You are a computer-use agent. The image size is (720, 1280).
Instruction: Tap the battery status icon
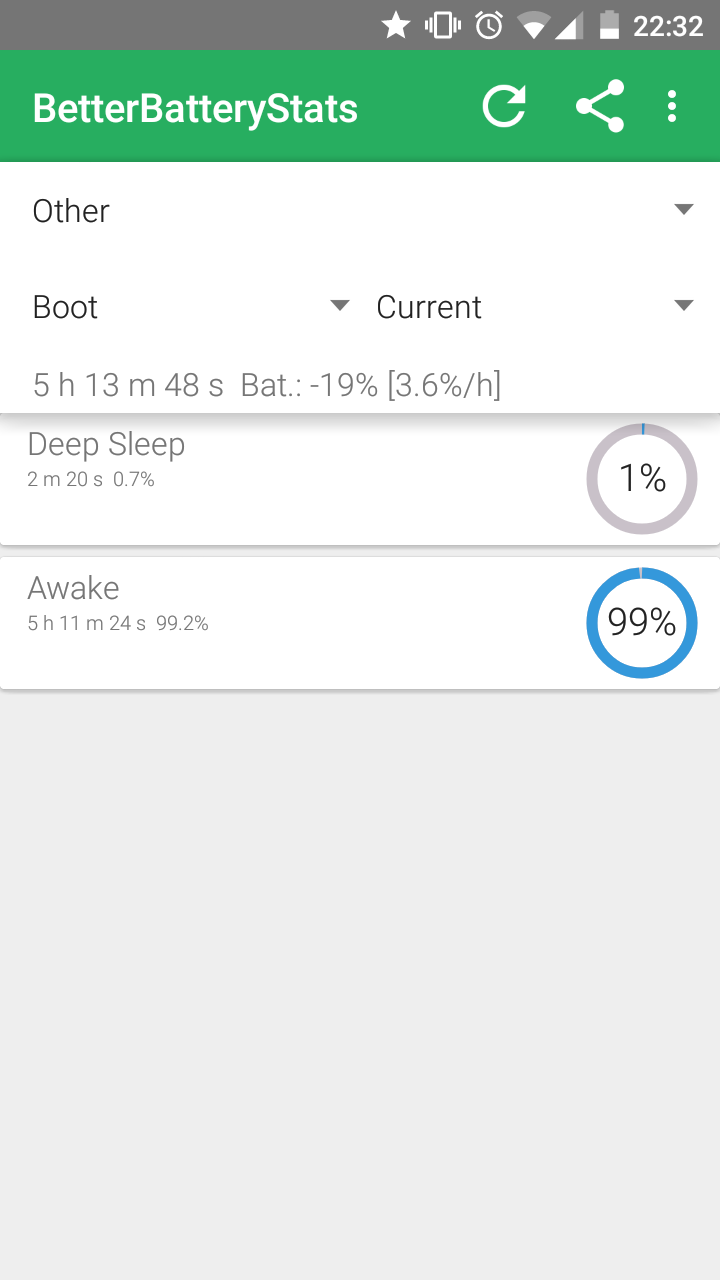click(609, 25)
